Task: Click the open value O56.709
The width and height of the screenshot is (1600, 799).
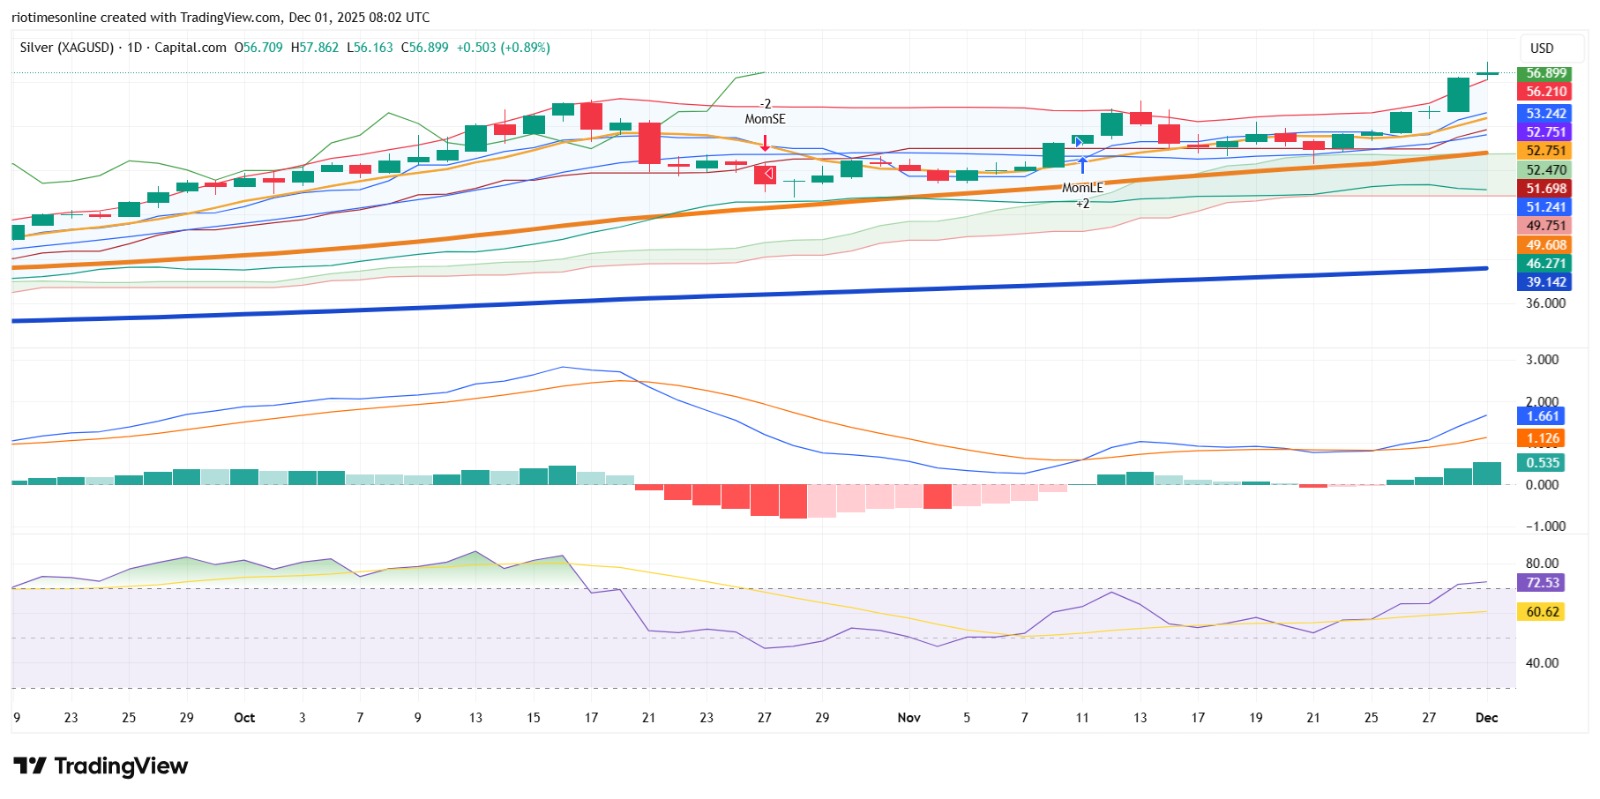Action: coord(259,47)
